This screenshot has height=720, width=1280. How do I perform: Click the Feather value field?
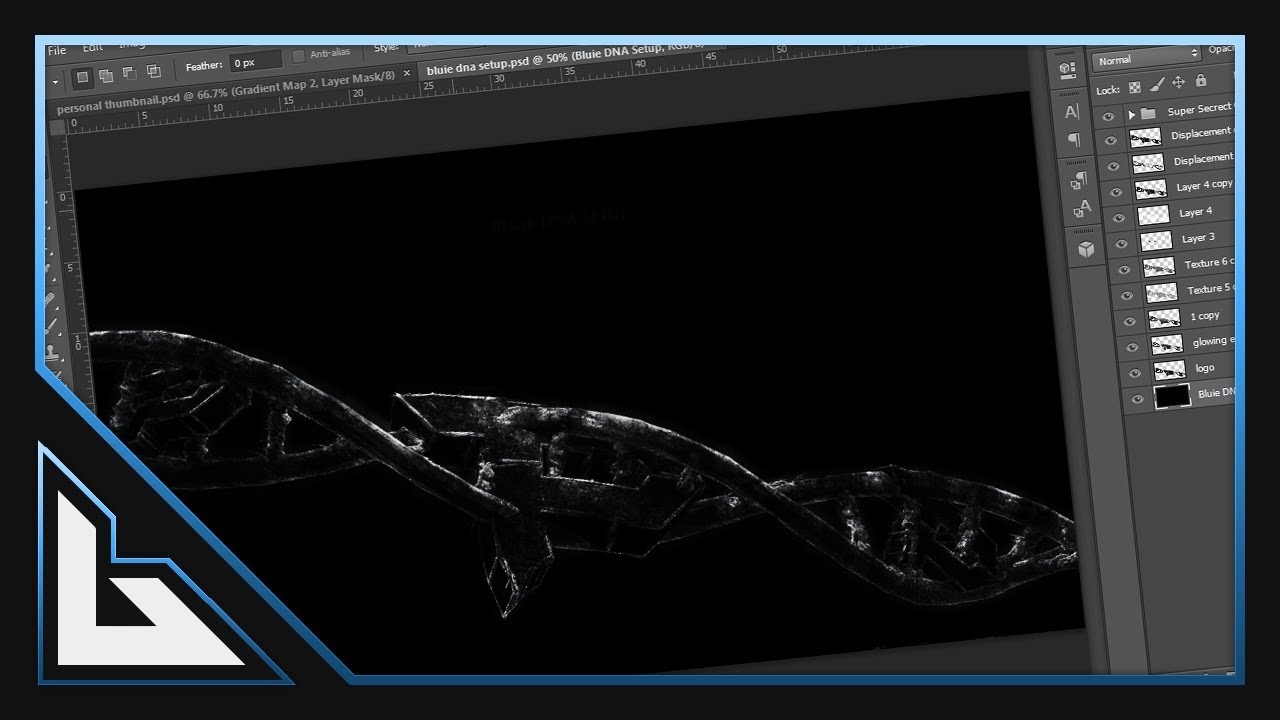257,62
